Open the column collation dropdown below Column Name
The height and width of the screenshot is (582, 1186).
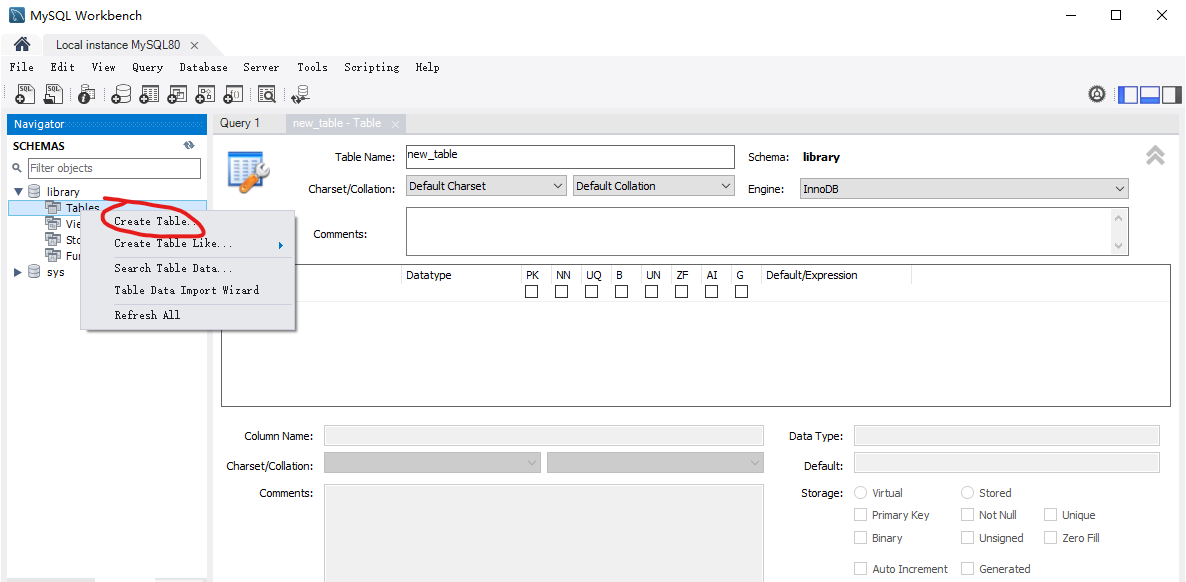[x=655, y=462]
